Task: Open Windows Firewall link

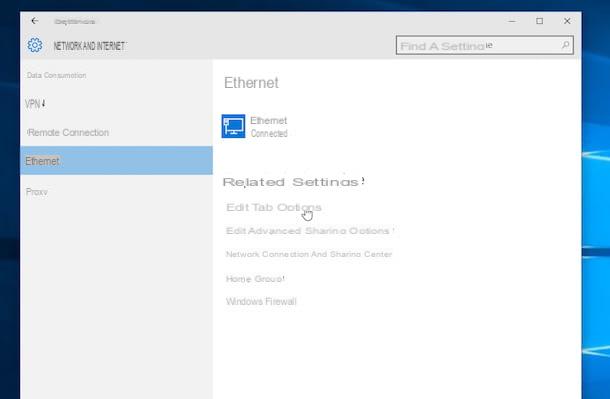Action: coord(261,301)
